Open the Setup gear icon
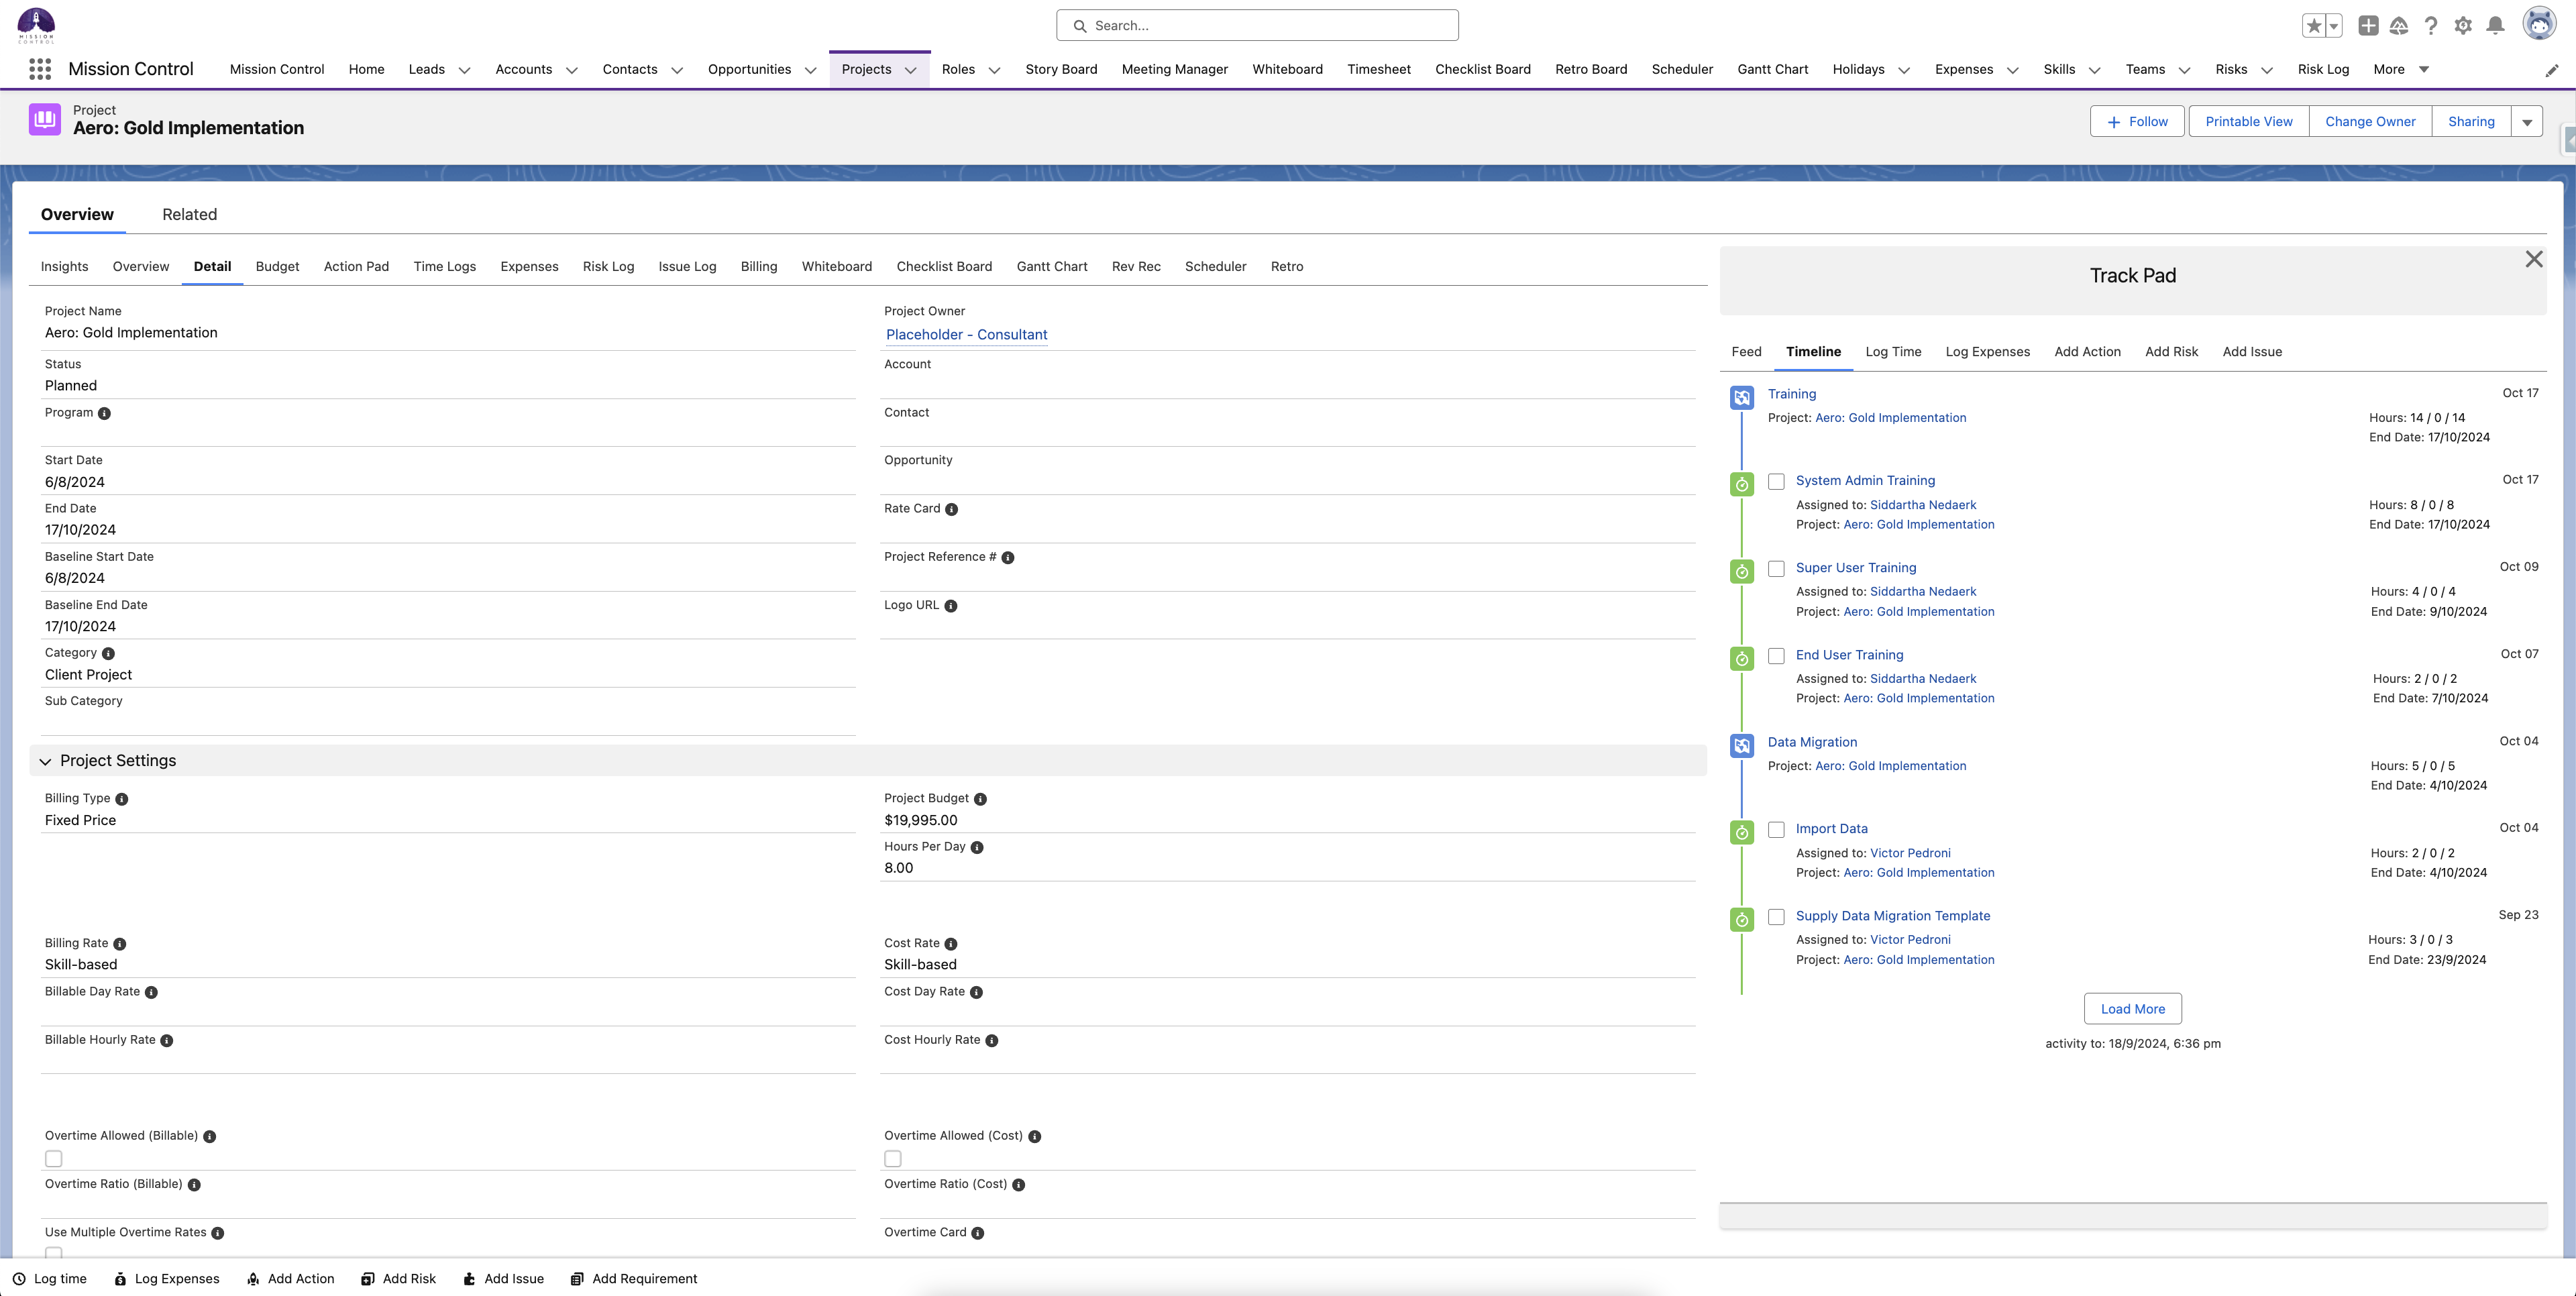Viewport: 2576px width, 1296px height. (2463, 26)
